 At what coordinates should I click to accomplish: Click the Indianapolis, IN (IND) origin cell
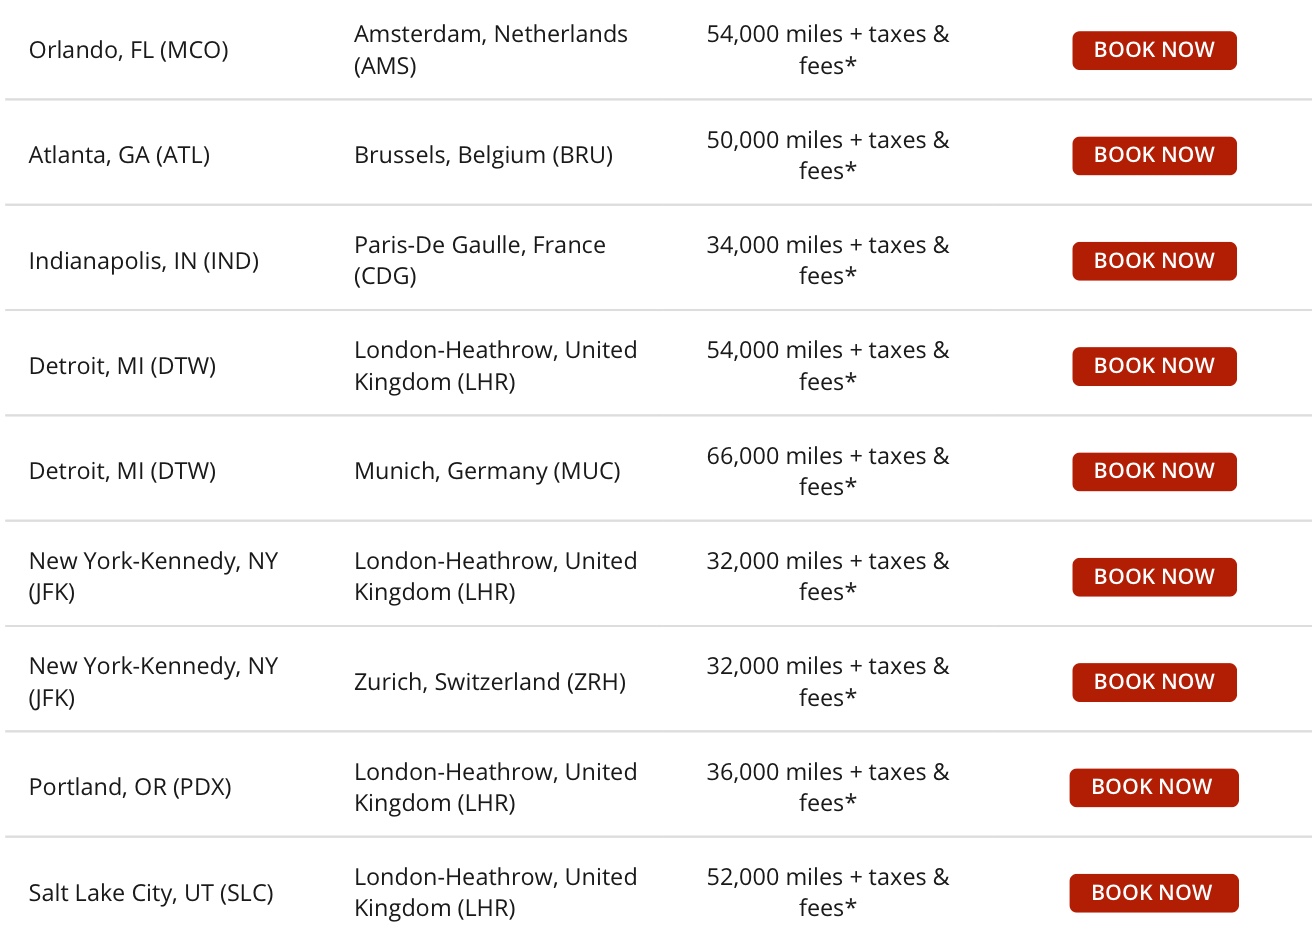click(x=144, y=261)
